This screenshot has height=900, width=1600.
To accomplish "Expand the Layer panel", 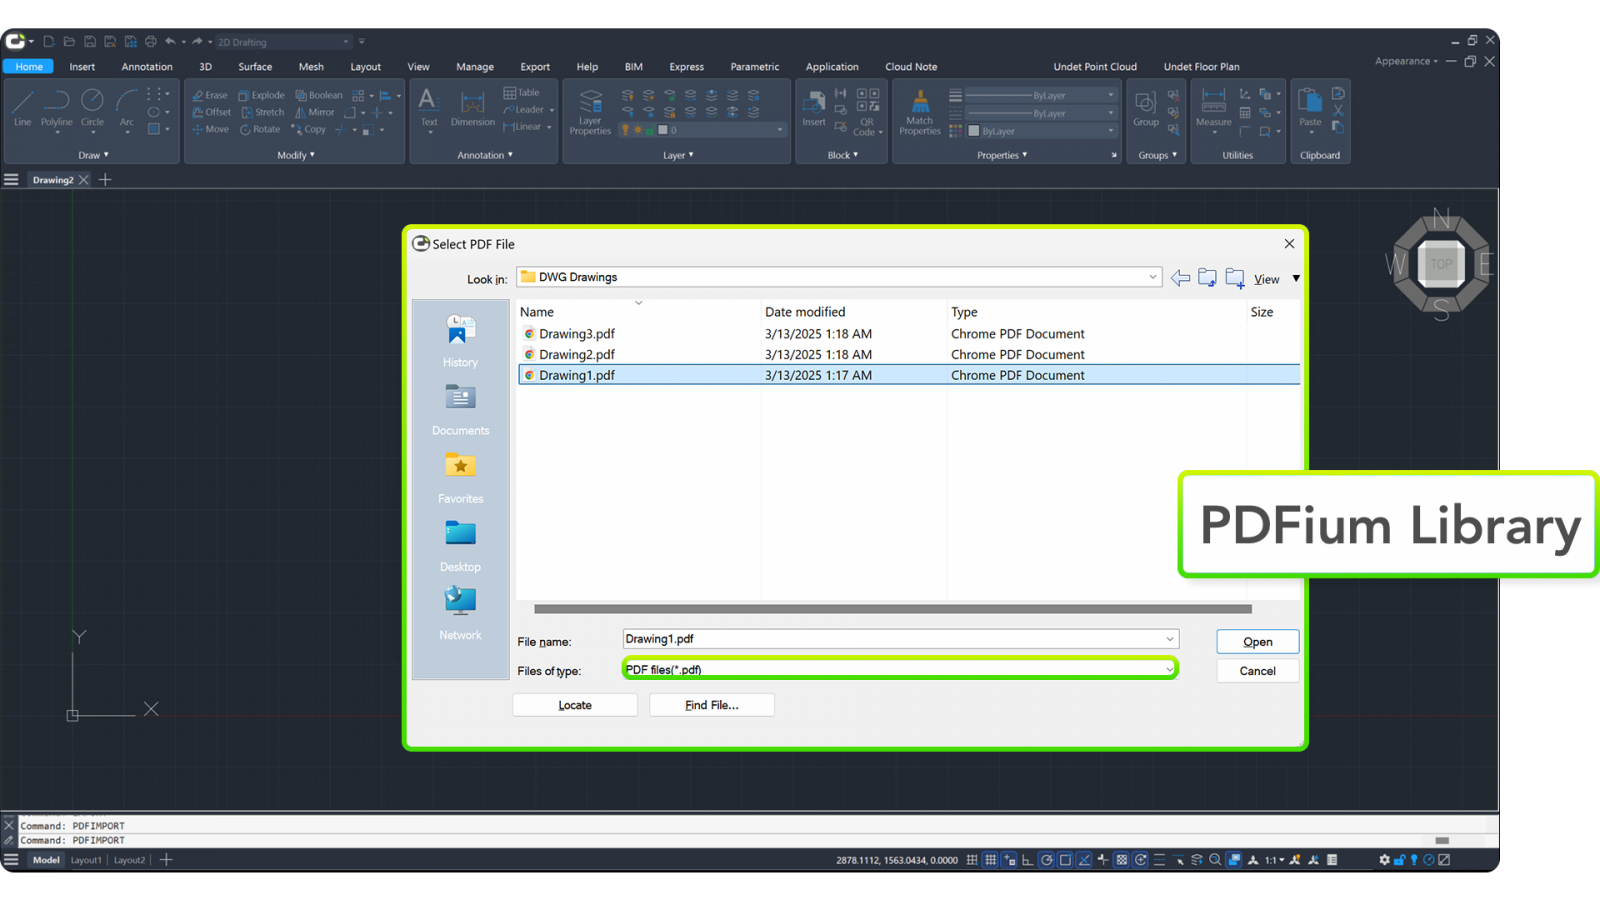I will 678,155.
